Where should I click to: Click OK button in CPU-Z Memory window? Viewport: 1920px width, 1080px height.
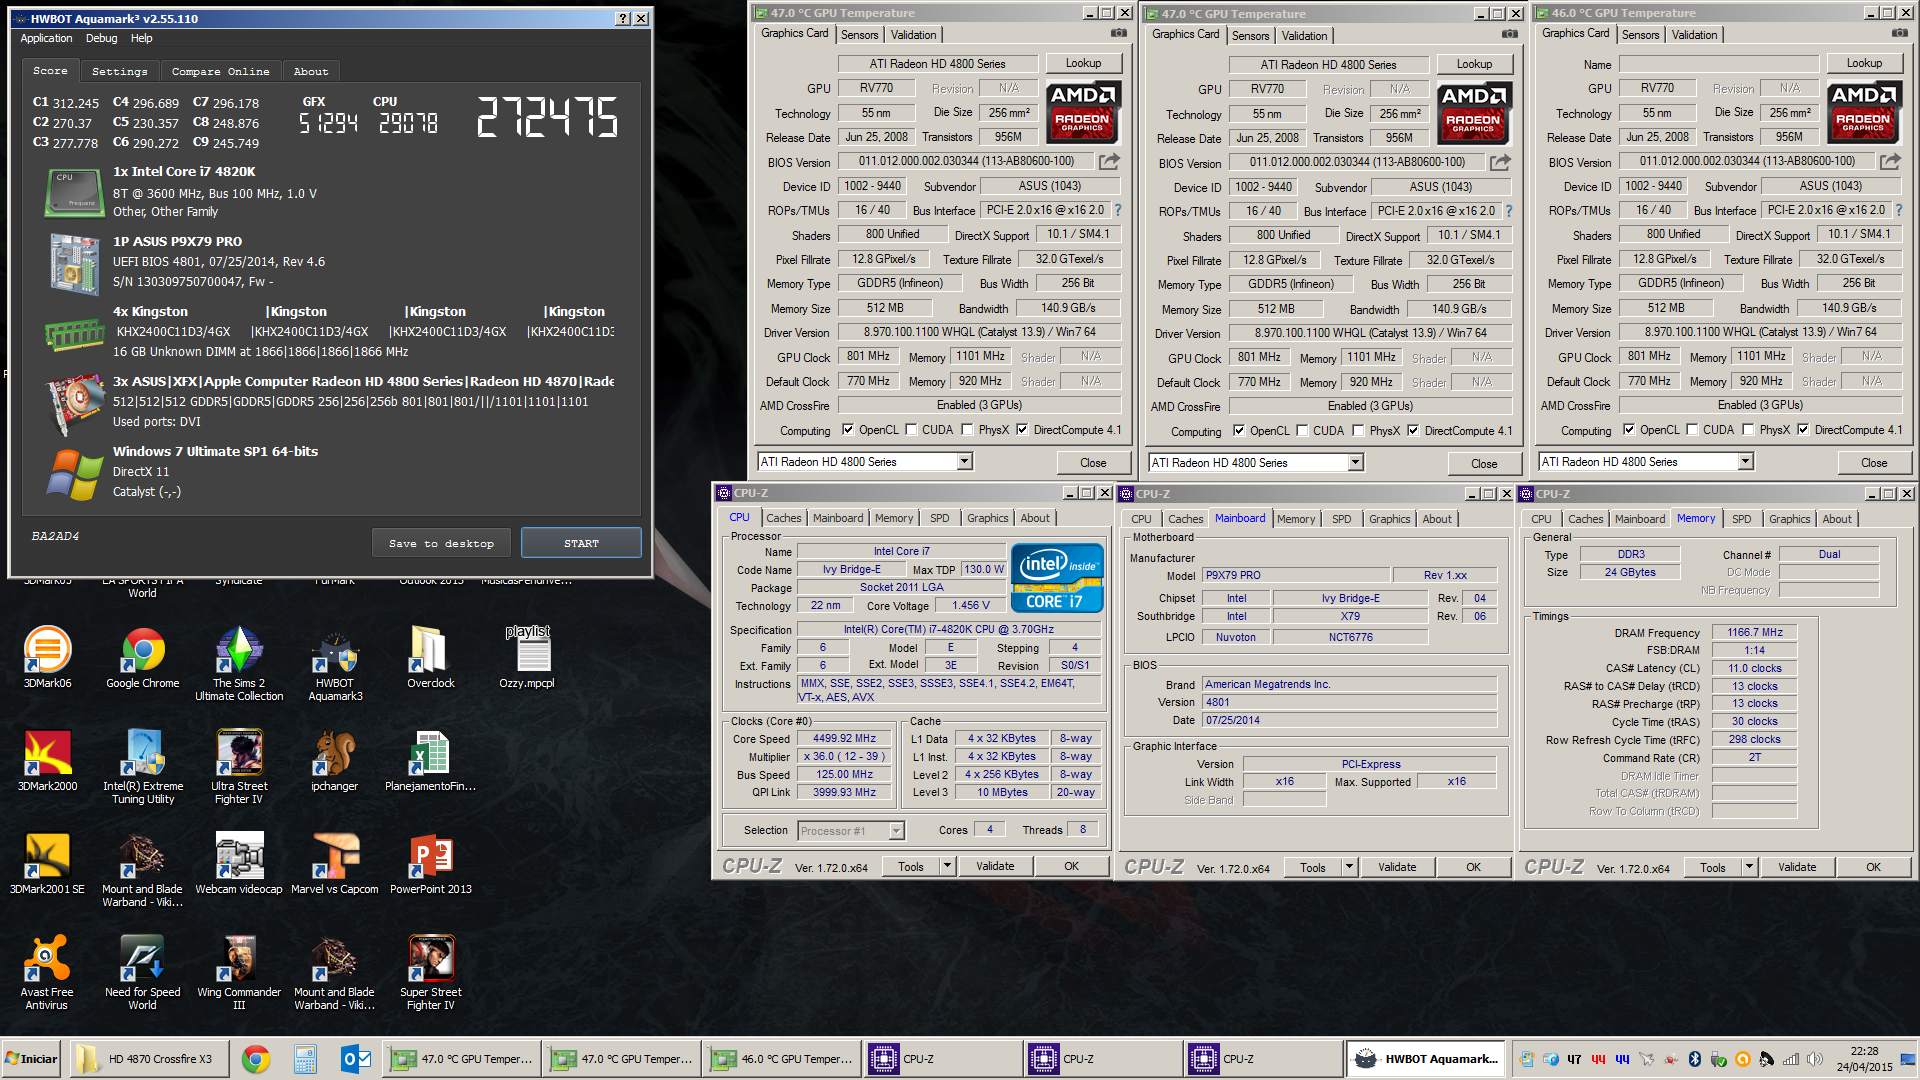(1872, 867)
